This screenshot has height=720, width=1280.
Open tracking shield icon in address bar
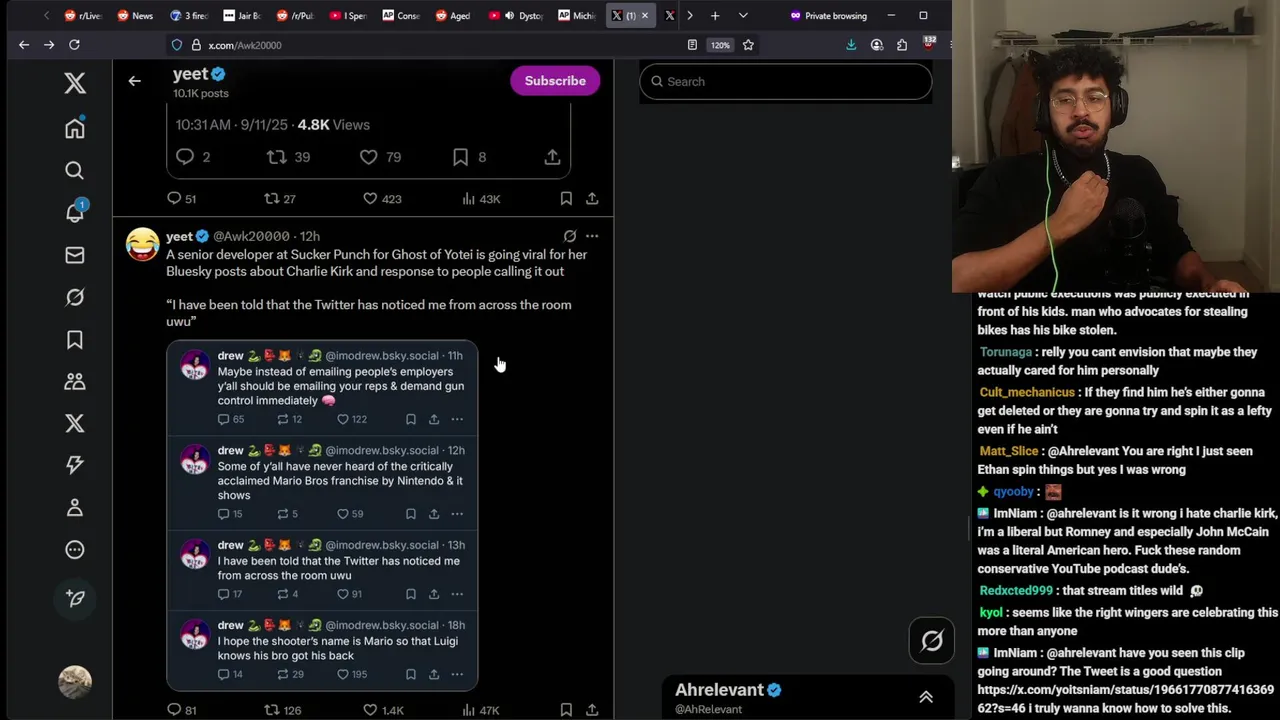point(177,45)
